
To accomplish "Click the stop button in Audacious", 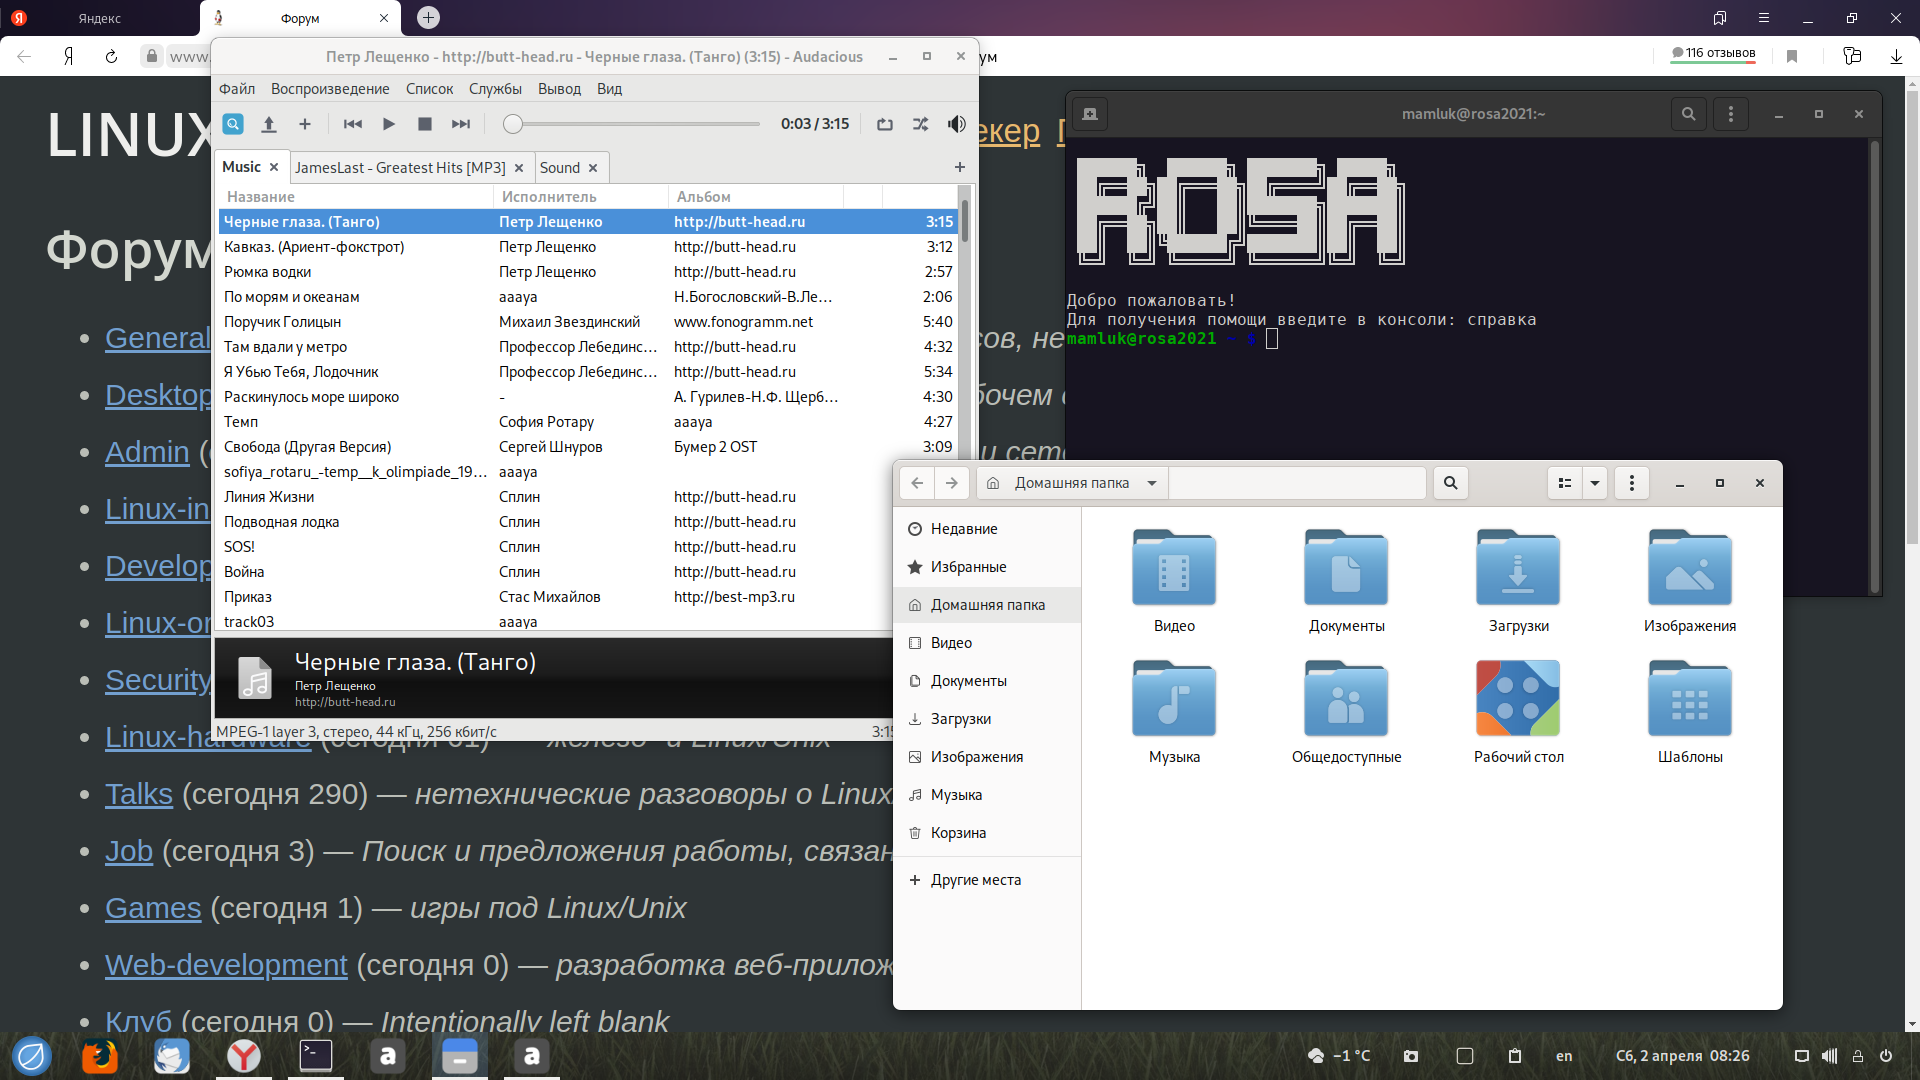I will point(425,123).
